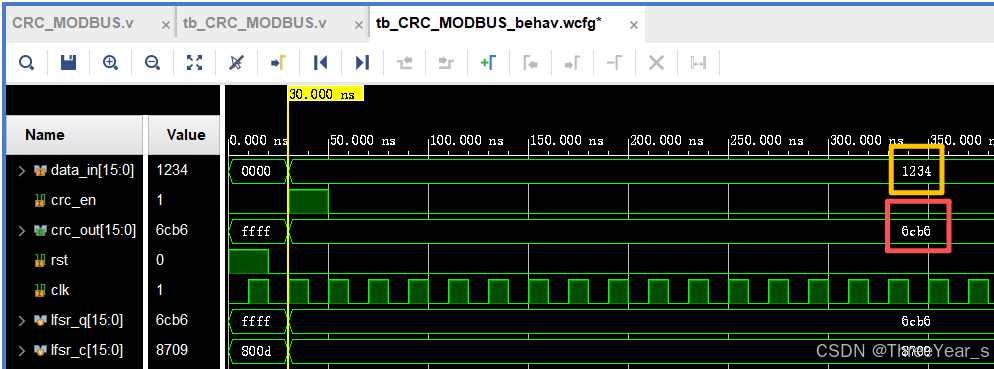Click the Next Transition icon
Viewport: 994px width, 369px height.
coord(446,62)
